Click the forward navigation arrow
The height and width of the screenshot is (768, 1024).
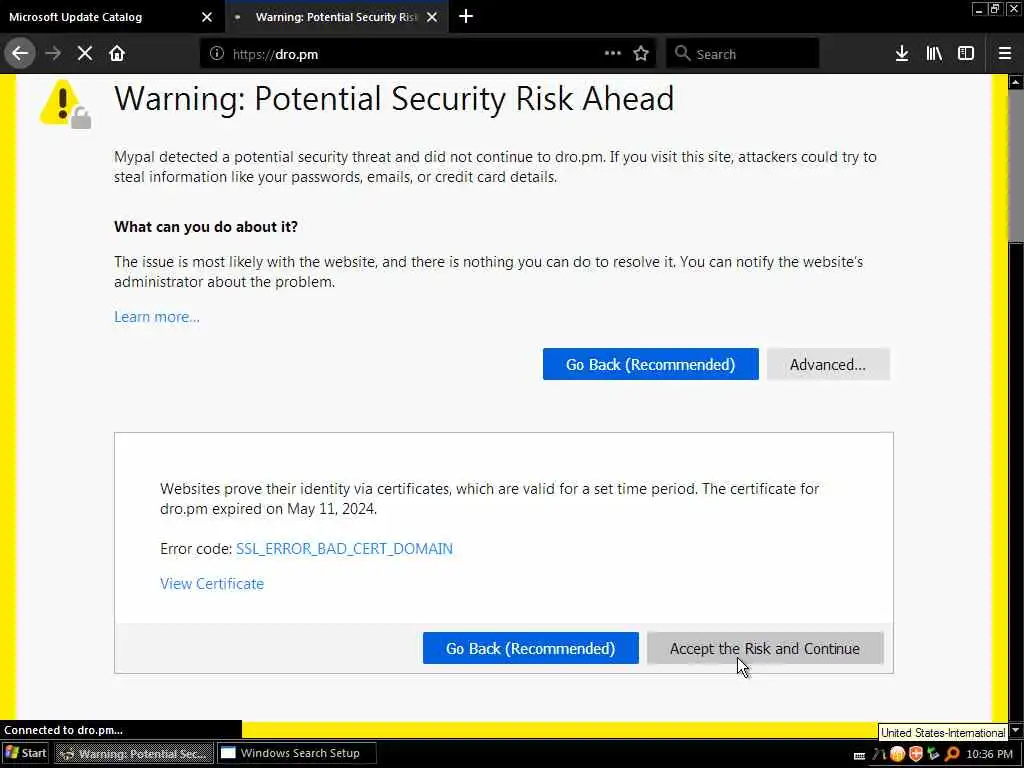(x=53, y=54)
